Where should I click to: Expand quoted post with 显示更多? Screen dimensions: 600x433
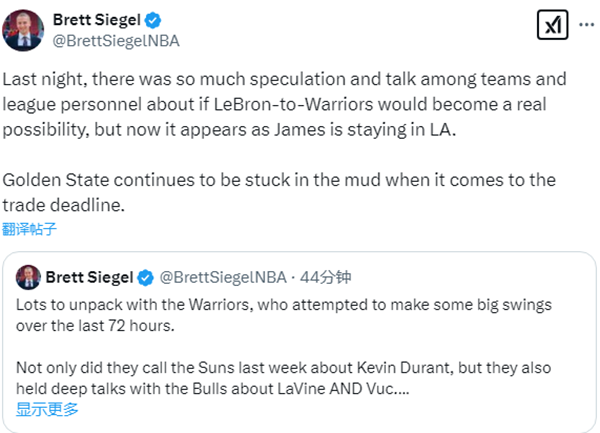click(47, 409)
